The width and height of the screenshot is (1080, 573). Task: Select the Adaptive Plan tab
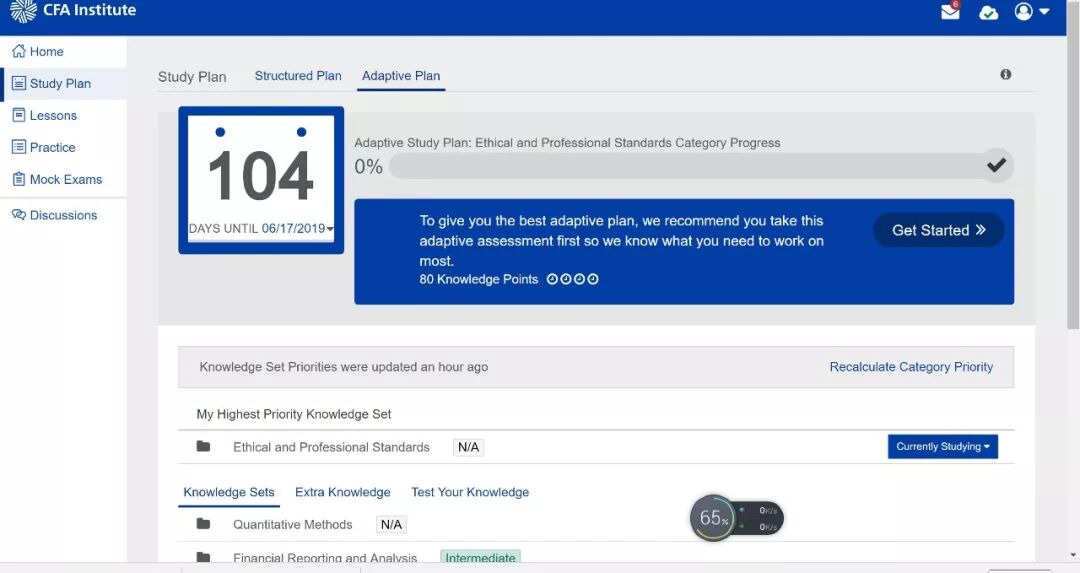401,76
